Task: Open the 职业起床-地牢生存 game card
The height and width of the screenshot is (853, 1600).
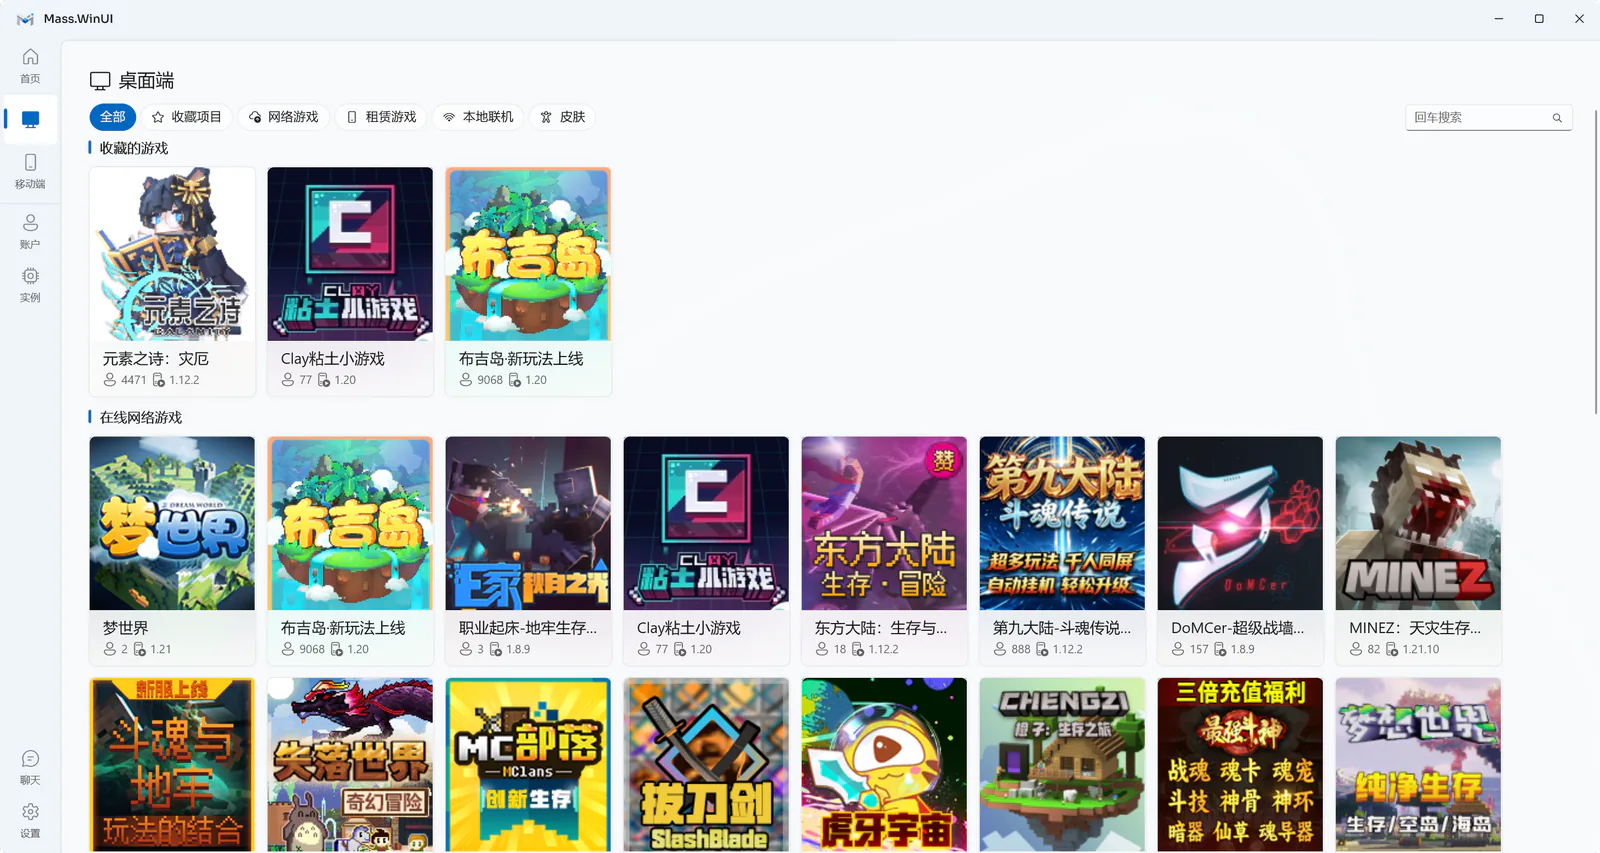Action: tap(528, 550)
